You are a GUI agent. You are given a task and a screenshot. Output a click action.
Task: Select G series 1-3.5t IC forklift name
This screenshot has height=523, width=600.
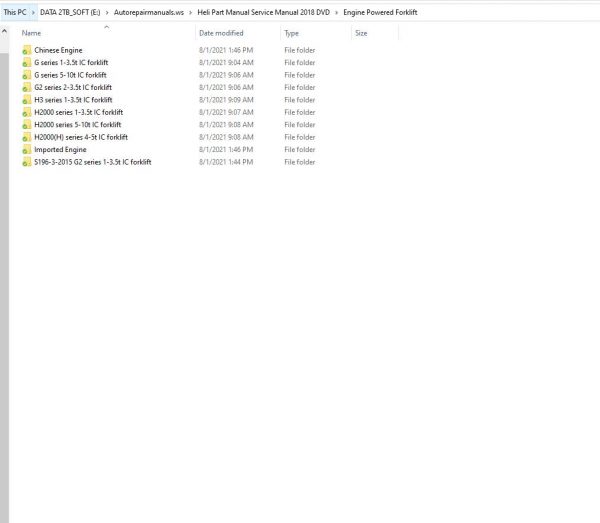pyautogui.click(x=71, y=63)
